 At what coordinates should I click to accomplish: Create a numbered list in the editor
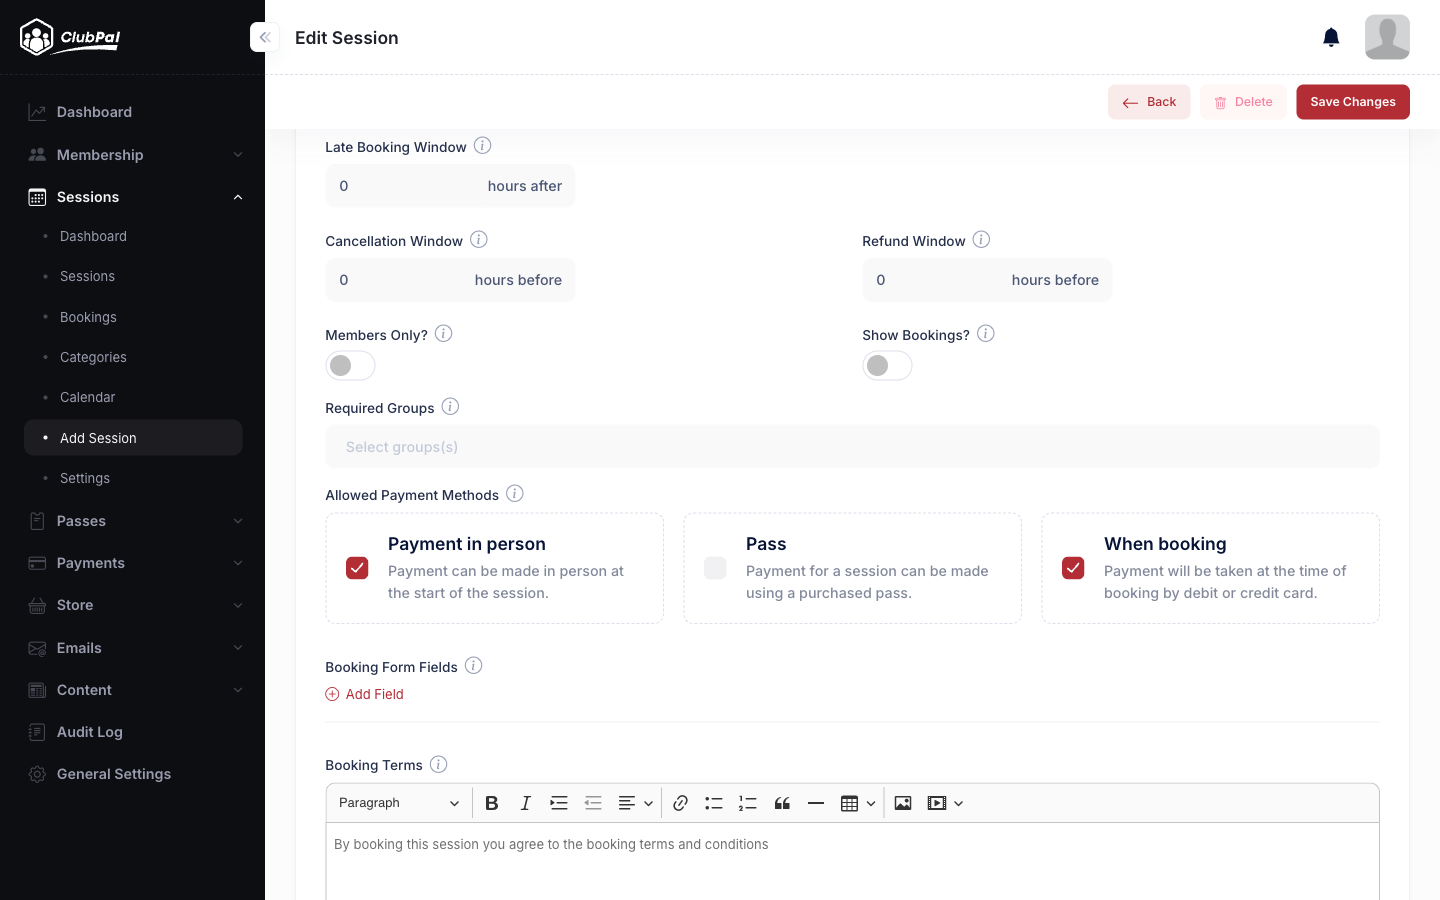pos(748,803)
